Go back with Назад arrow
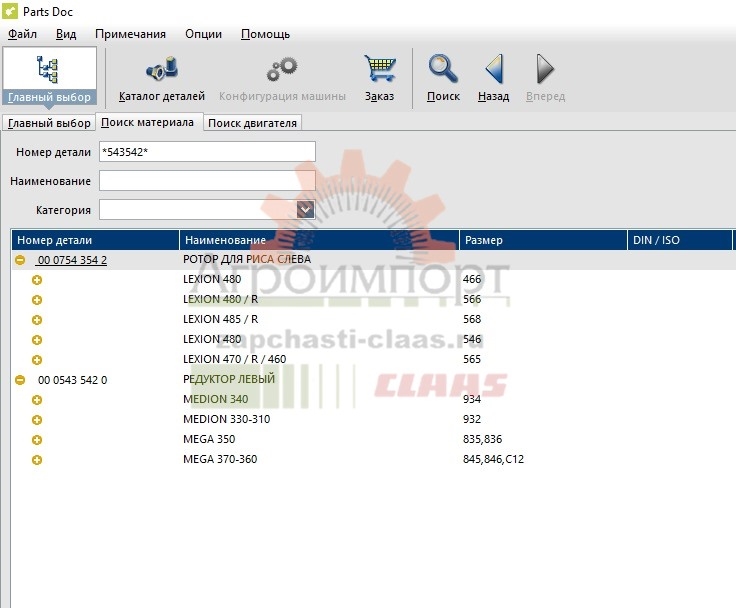This screenshot has width=736, height=608. 493,79
